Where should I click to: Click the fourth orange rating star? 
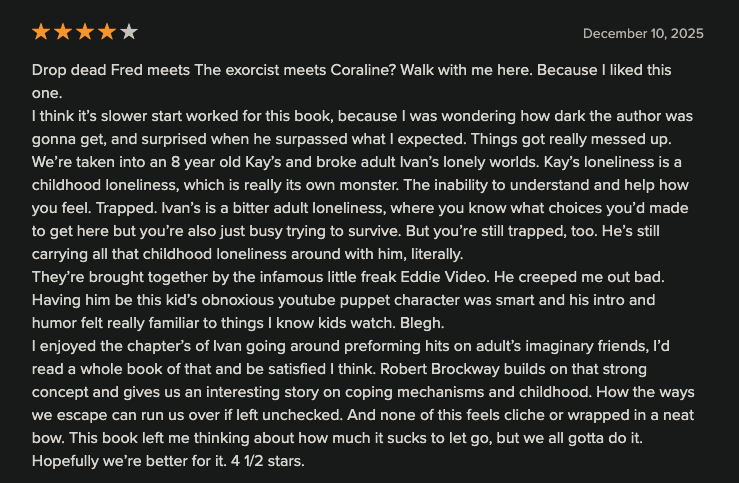(x=107, y=32)
